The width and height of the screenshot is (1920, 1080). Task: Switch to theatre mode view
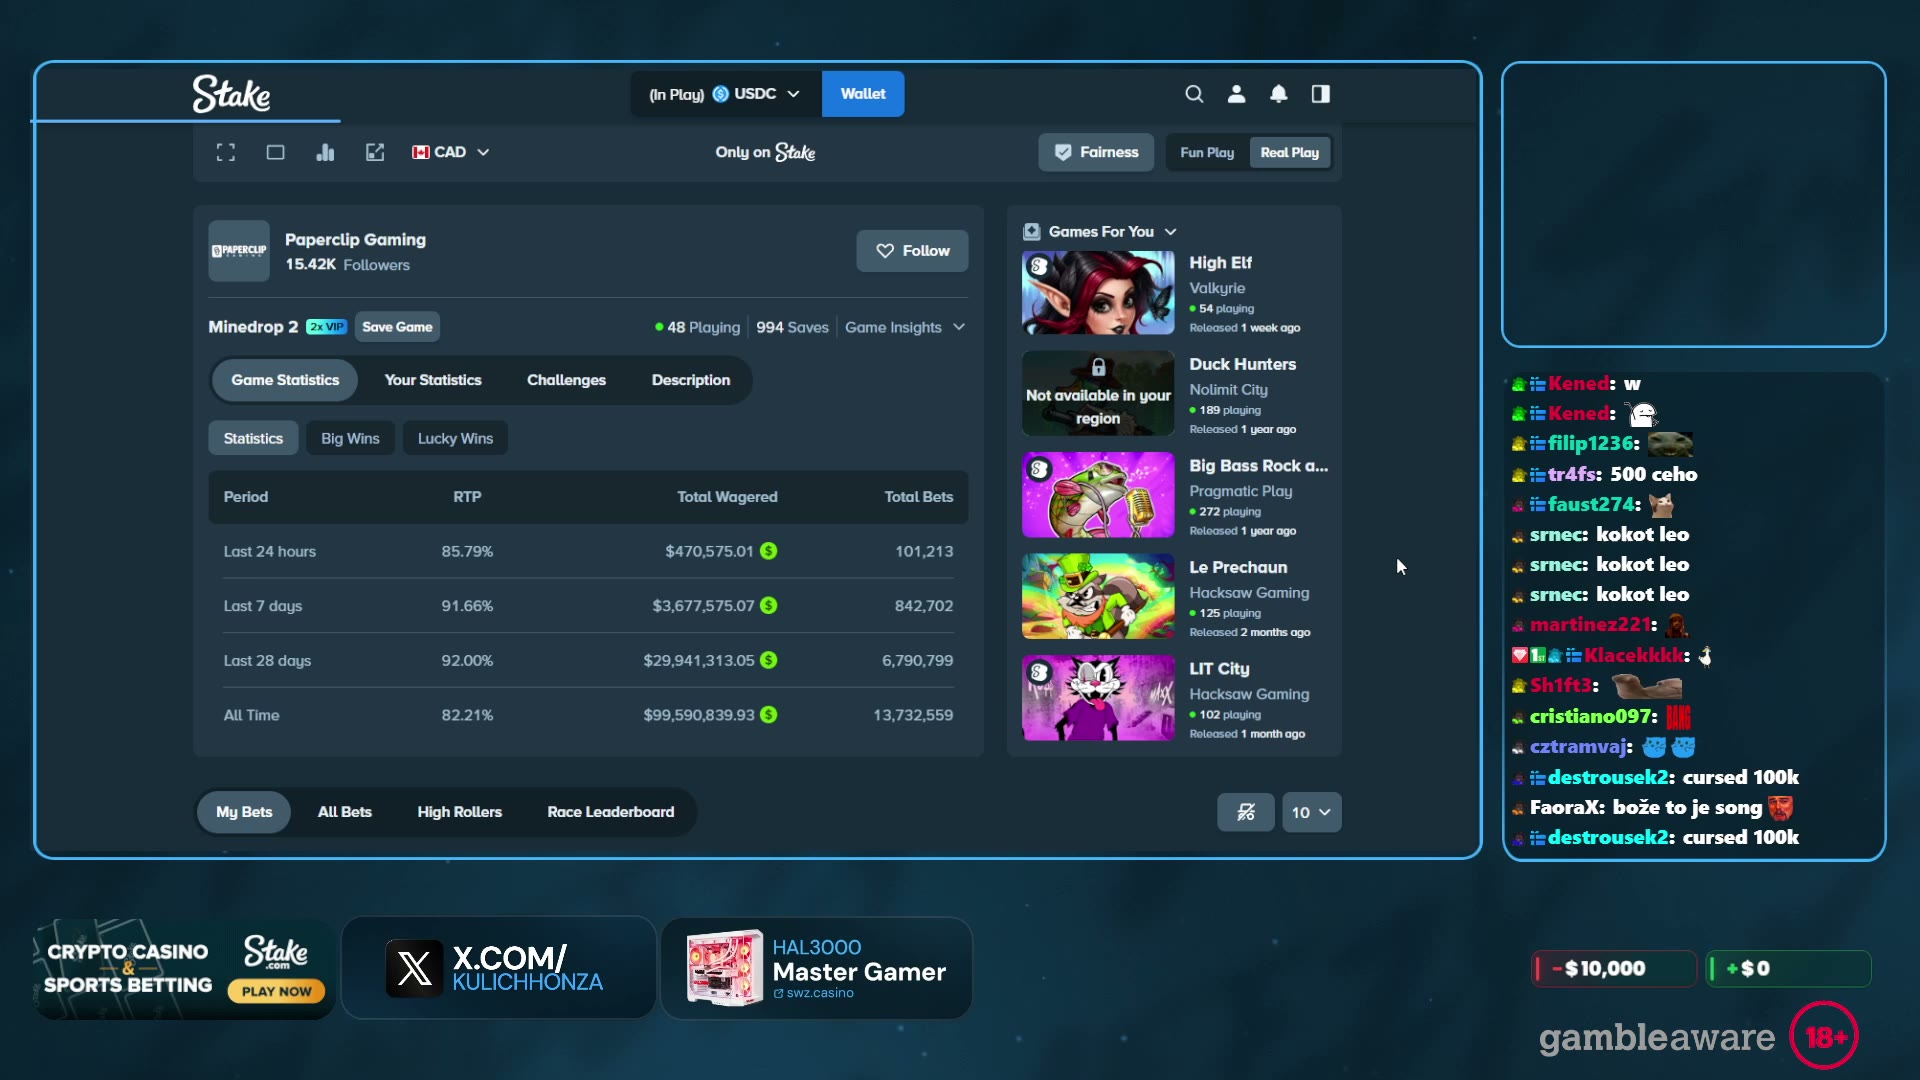[x=276, y=152]
